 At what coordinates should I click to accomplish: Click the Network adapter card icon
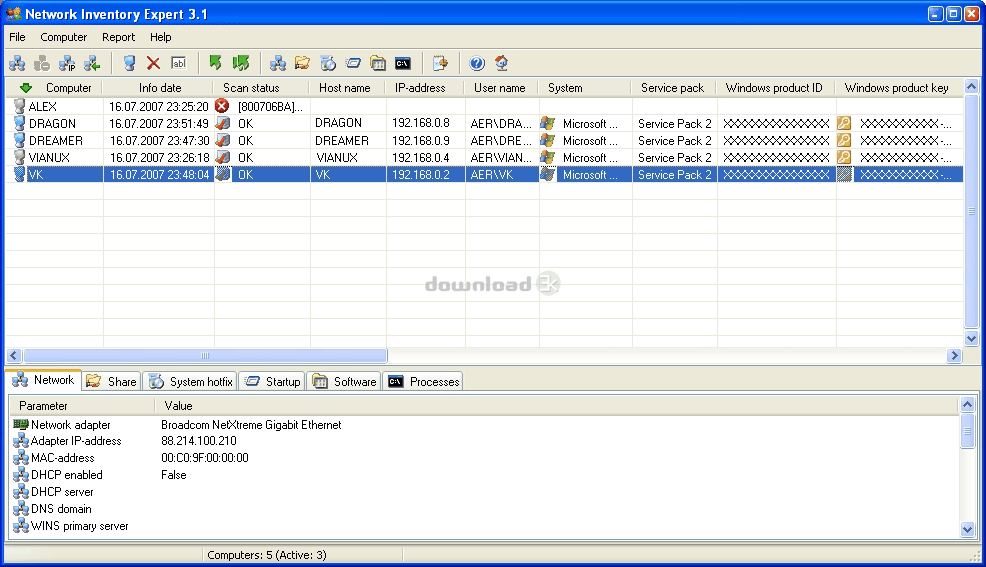point(21,424)
